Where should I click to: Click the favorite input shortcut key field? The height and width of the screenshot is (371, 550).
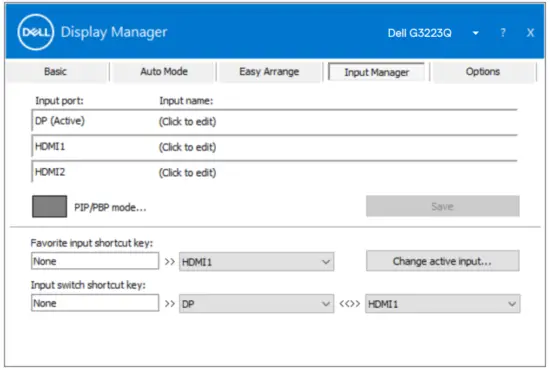pyautogui.click(x=95, y=261)
